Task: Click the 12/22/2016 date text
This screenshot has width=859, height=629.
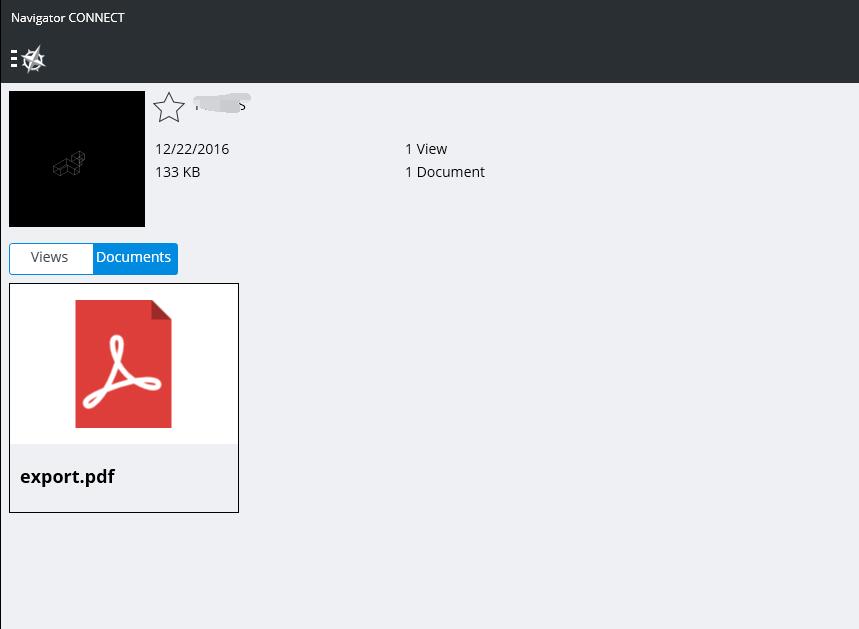Action: click(x=192, y=149)
